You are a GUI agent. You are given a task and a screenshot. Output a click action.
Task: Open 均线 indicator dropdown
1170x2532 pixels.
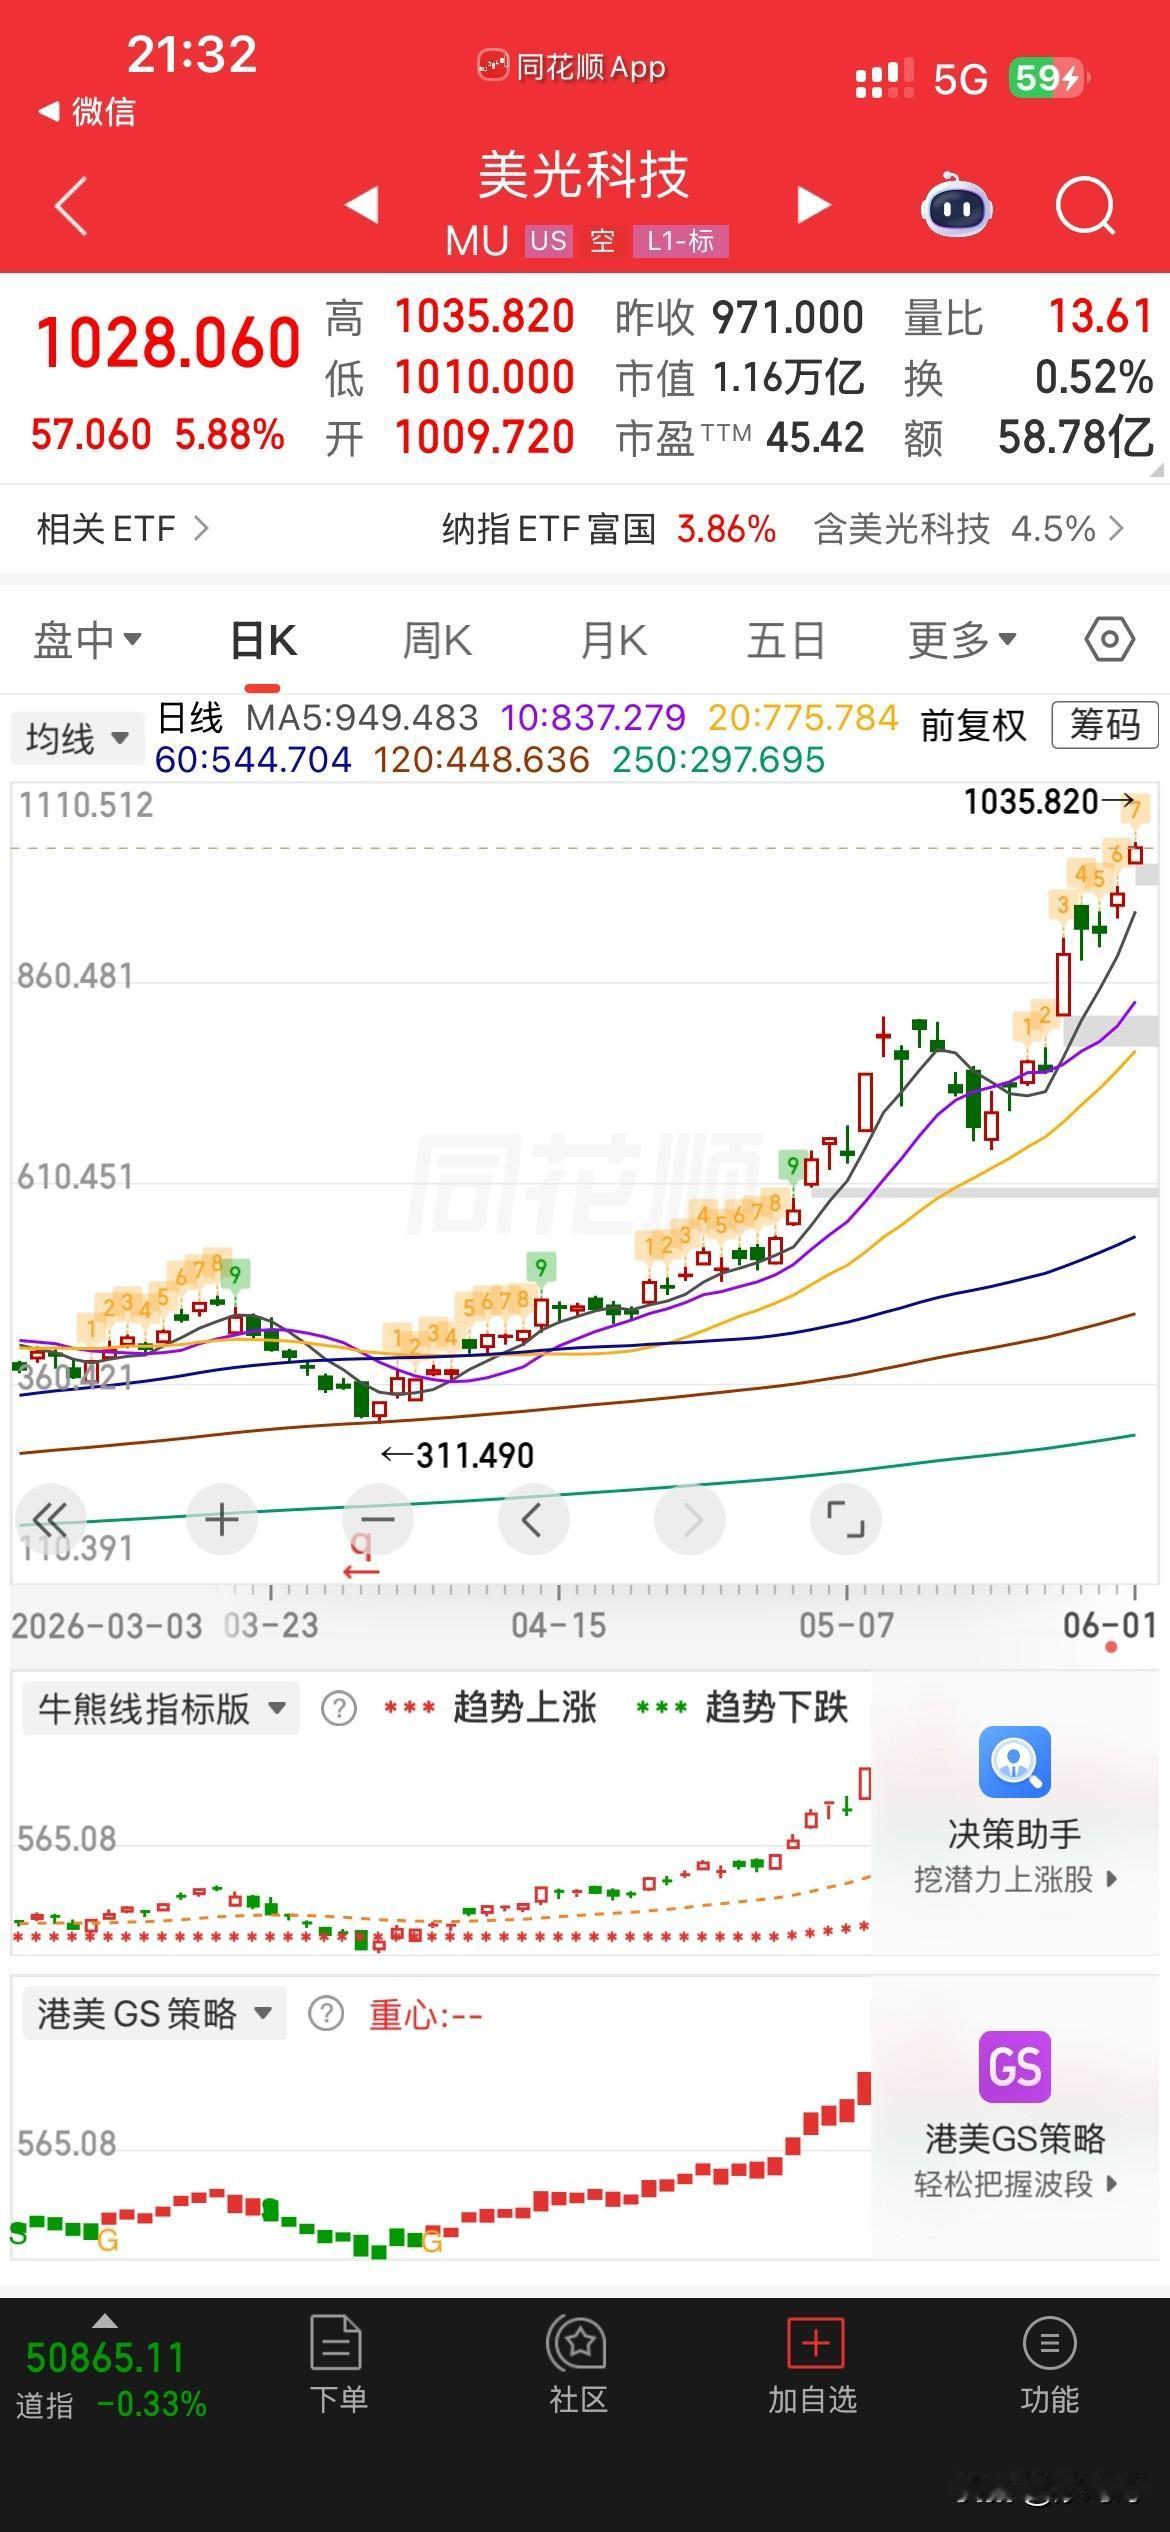click(78, 739)
